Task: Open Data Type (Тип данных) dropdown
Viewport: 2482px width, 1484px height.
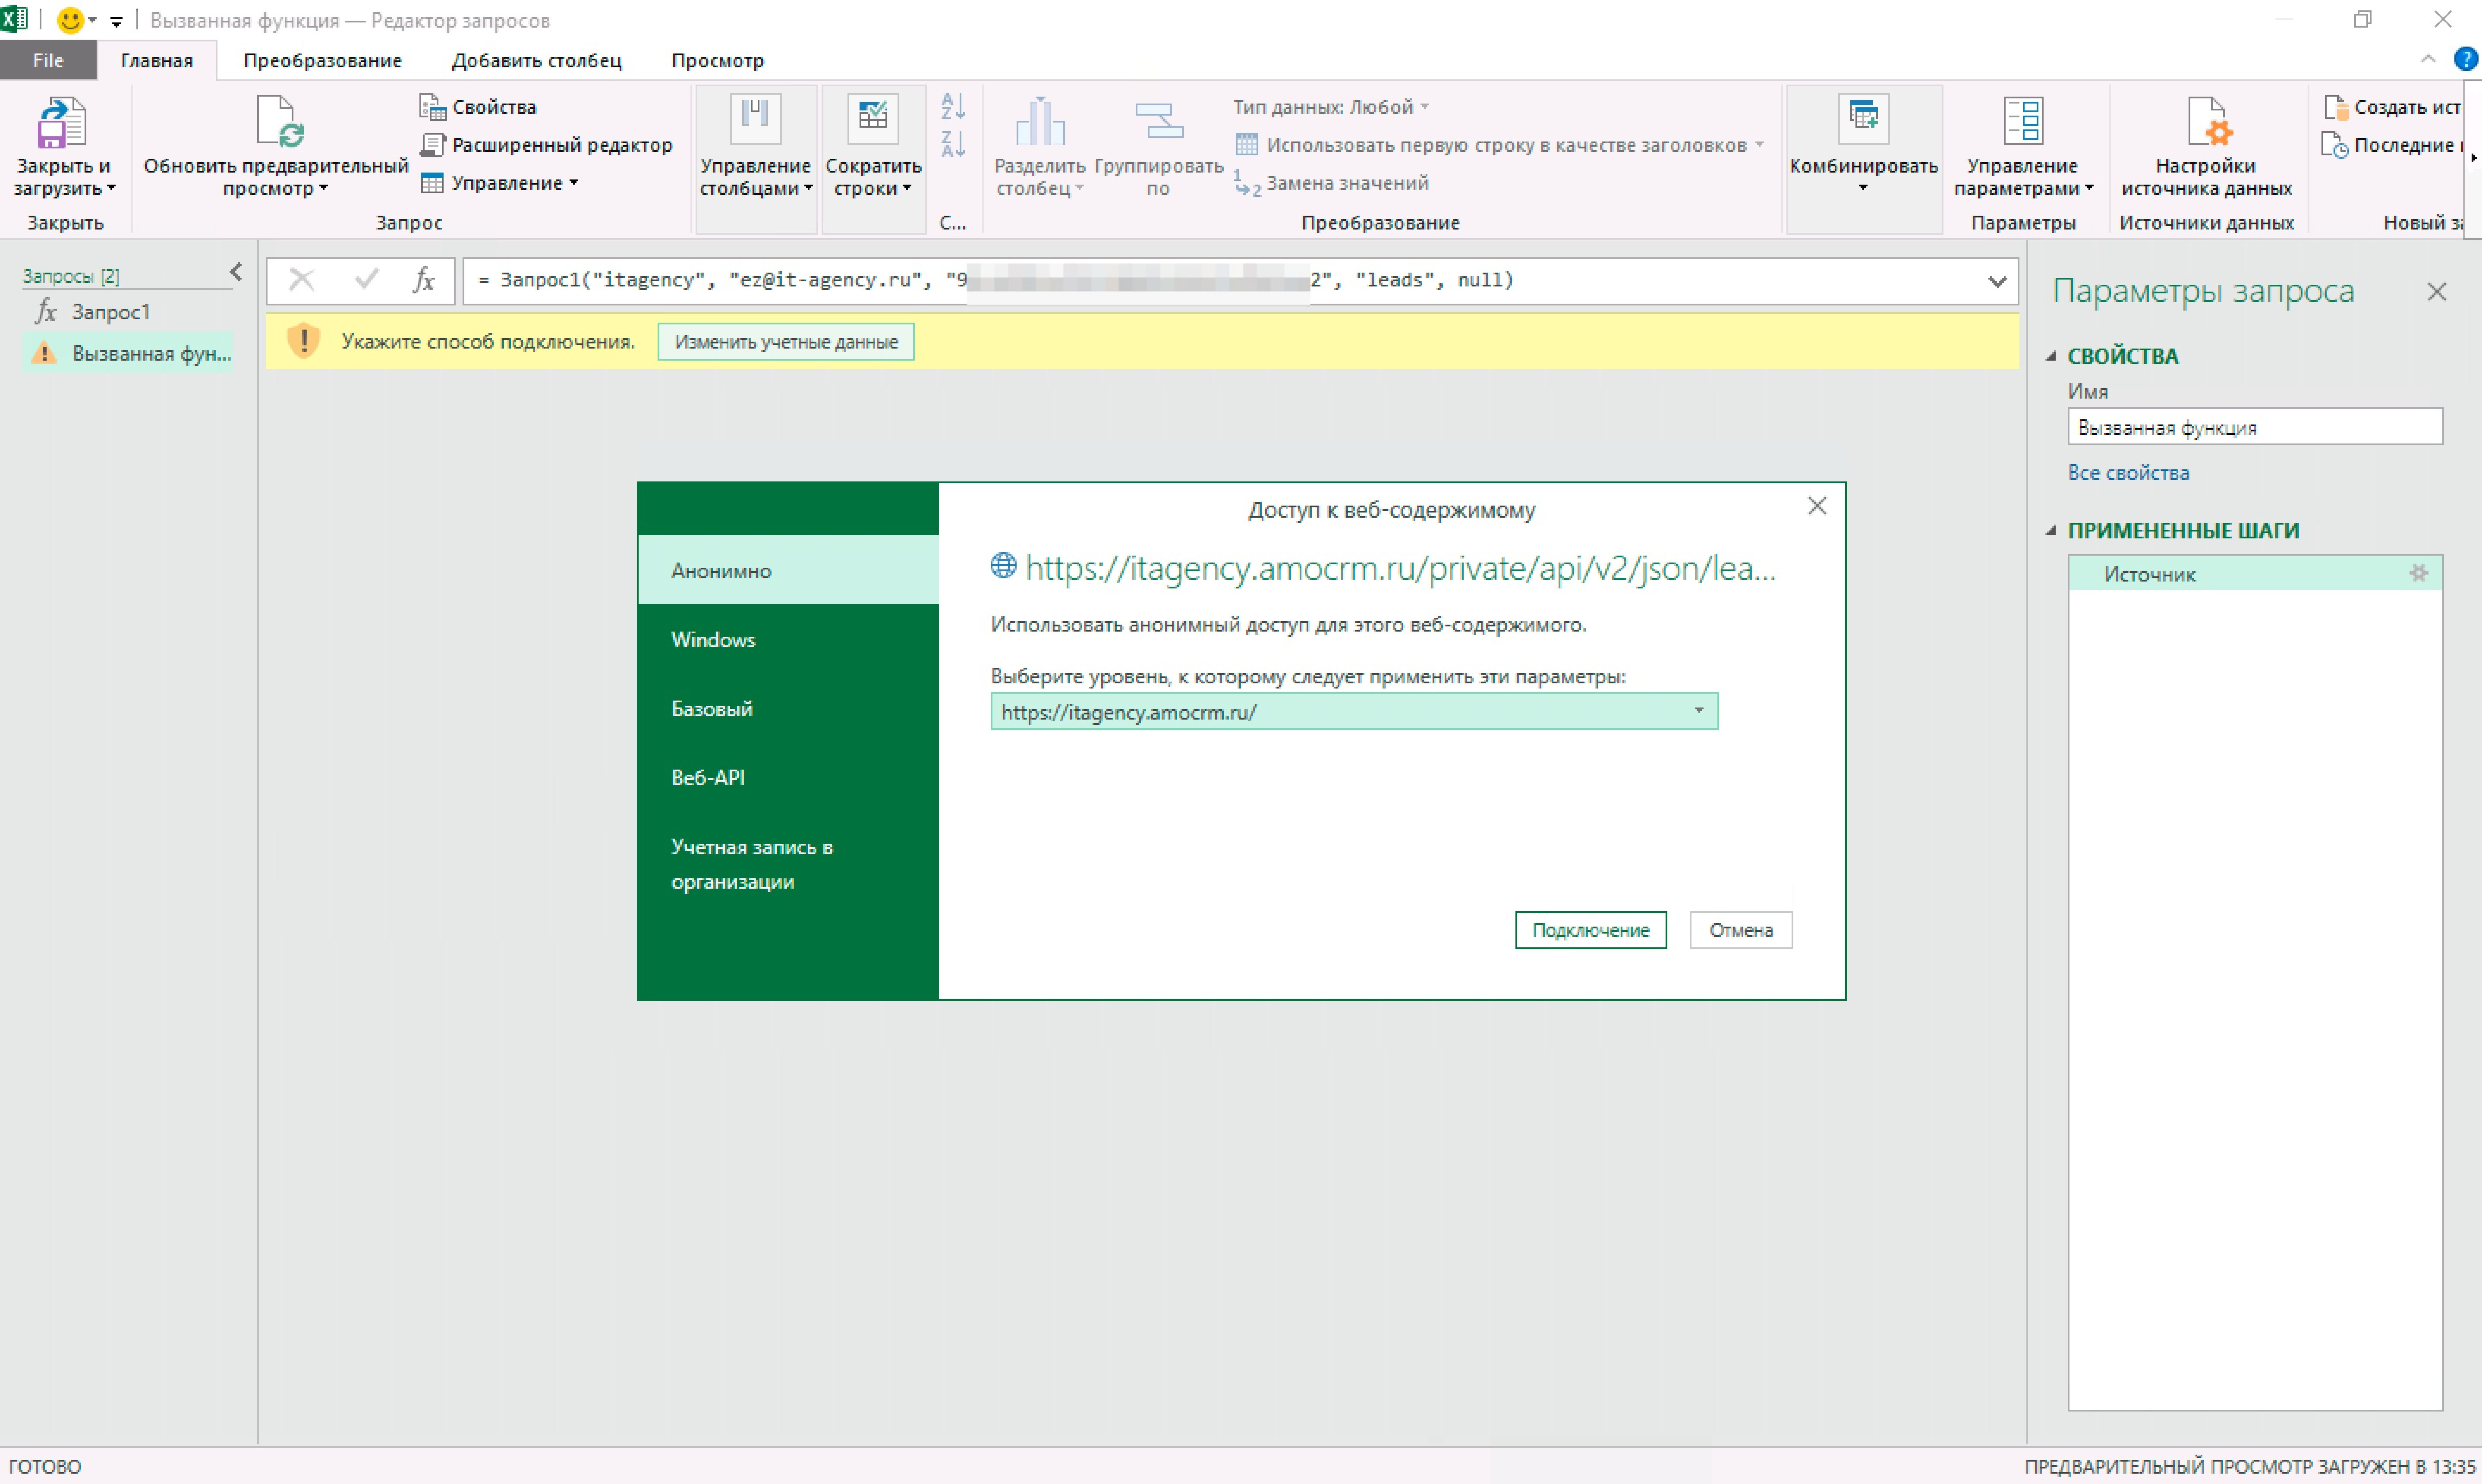Action: pyautogui.click(x=1331, y=107)
